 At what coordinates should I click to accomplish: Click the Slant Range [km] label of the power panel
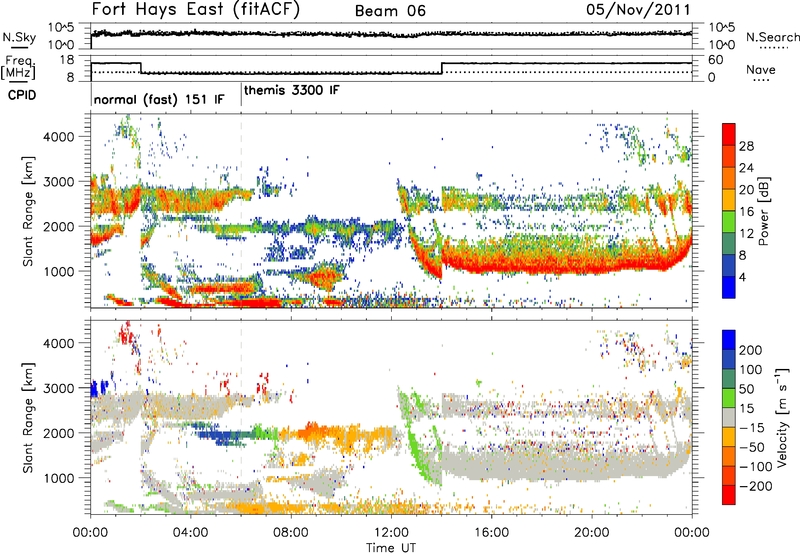tap(28, 211)
